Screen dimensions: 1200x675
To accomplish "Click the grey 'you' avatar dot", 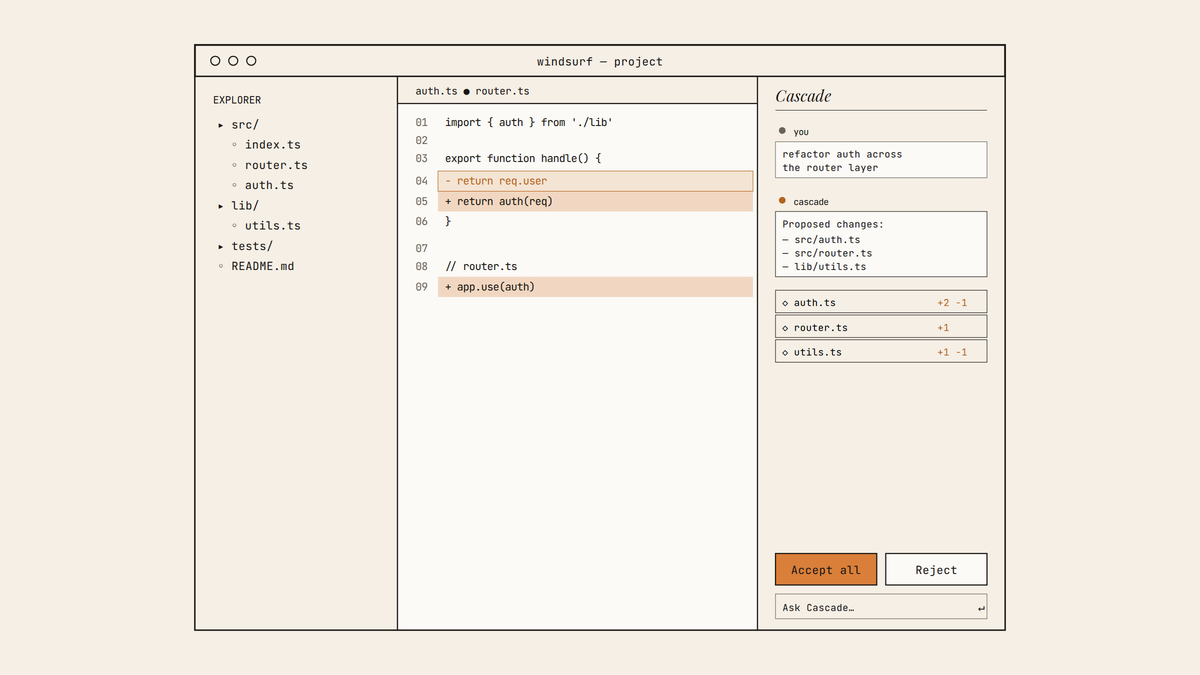I will click(x=782, y=131).
